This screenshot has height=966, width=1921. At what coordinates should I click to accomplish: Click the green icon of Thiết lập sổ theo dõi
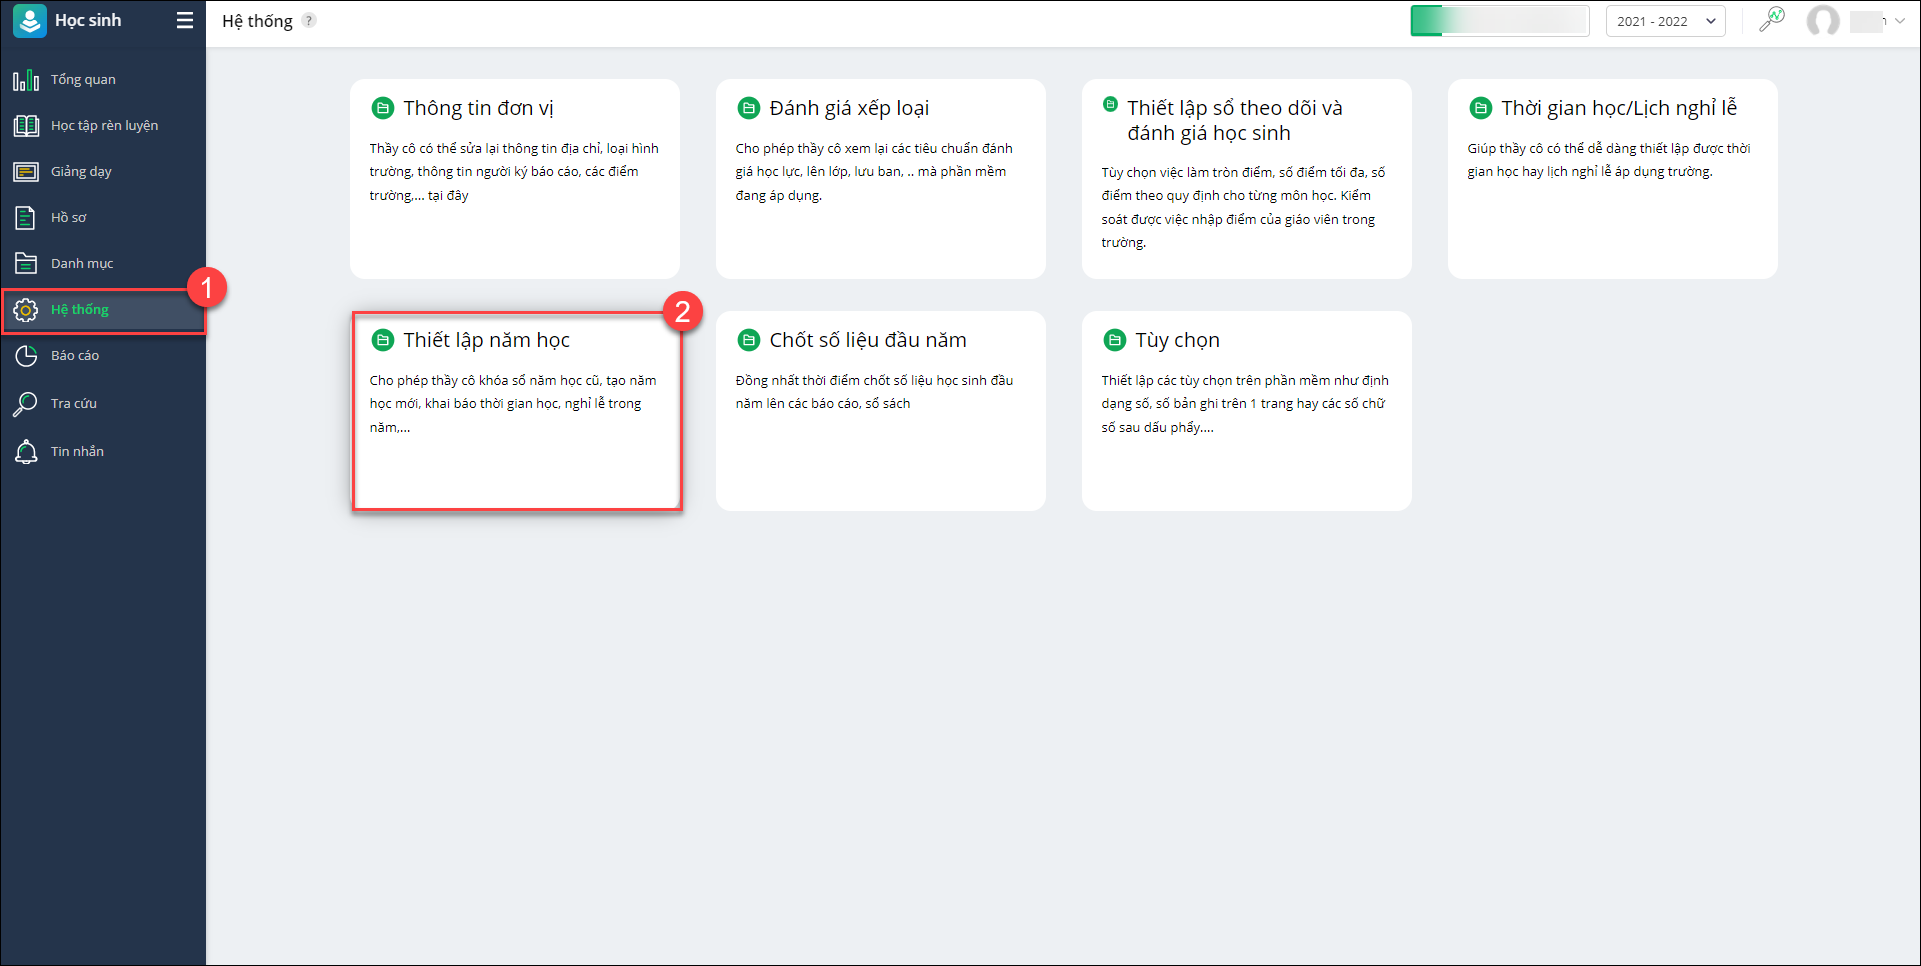pos(1110,104)
